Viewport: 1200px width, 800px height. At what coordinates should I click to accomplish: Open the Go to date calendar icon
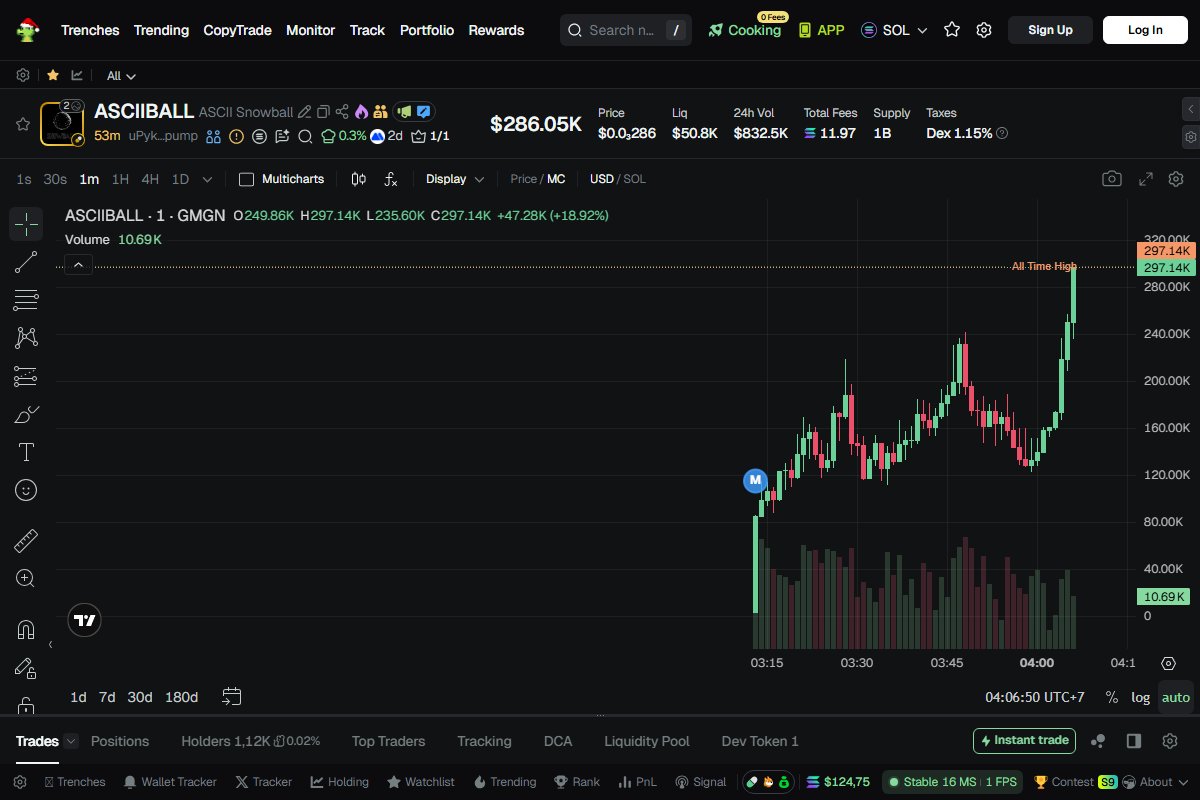[x=232, y=696]
